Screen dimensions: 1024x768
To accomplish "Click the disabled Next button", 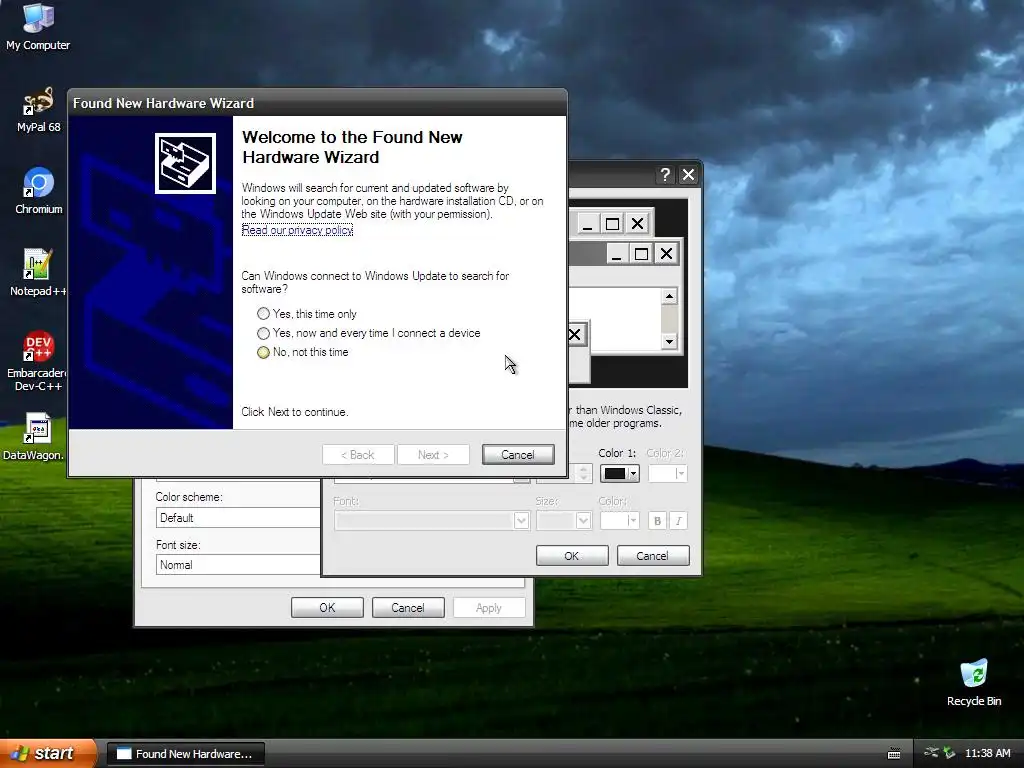I will click(x=434, y=455).
